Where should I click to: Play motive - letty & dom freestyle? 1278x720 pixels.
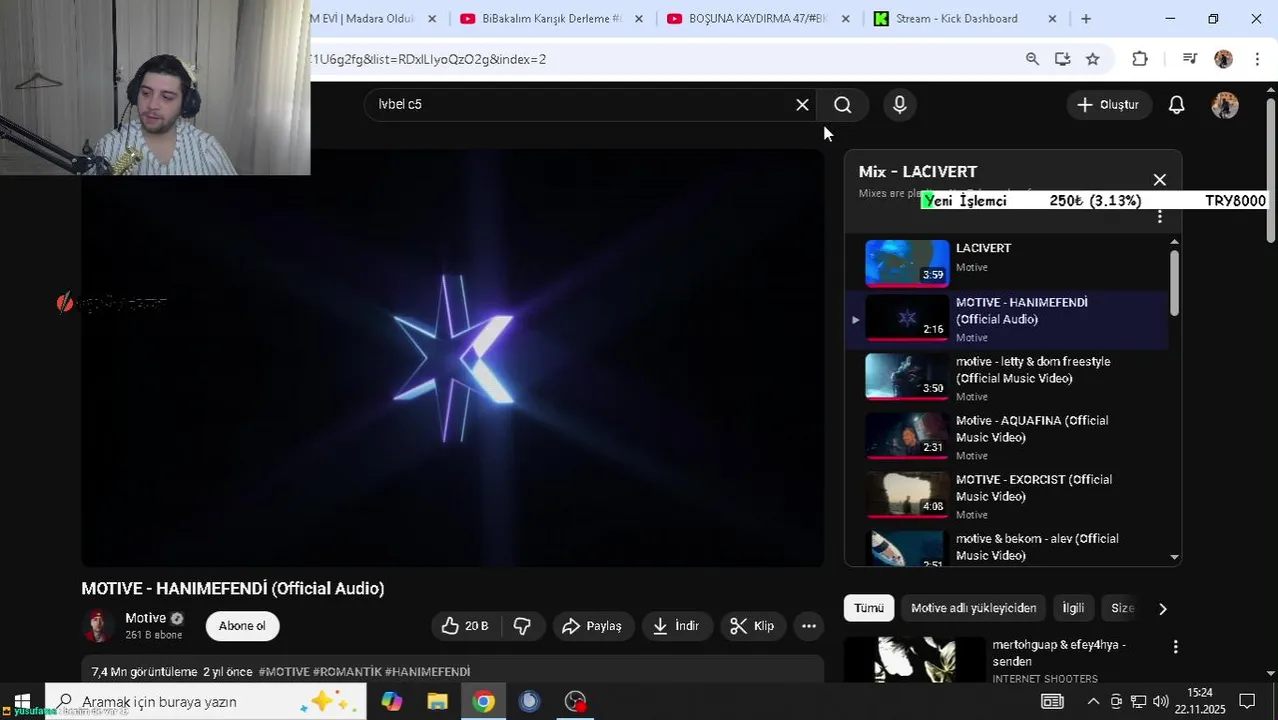(1007, 379)
